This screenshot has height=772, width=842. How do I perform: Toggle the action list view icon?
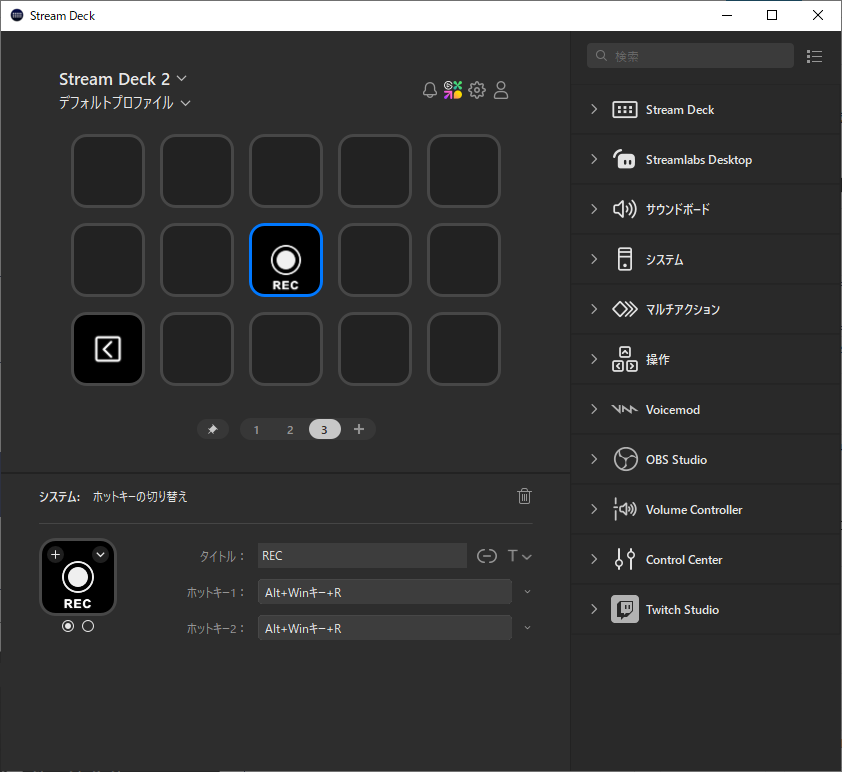tap(815, 56)
